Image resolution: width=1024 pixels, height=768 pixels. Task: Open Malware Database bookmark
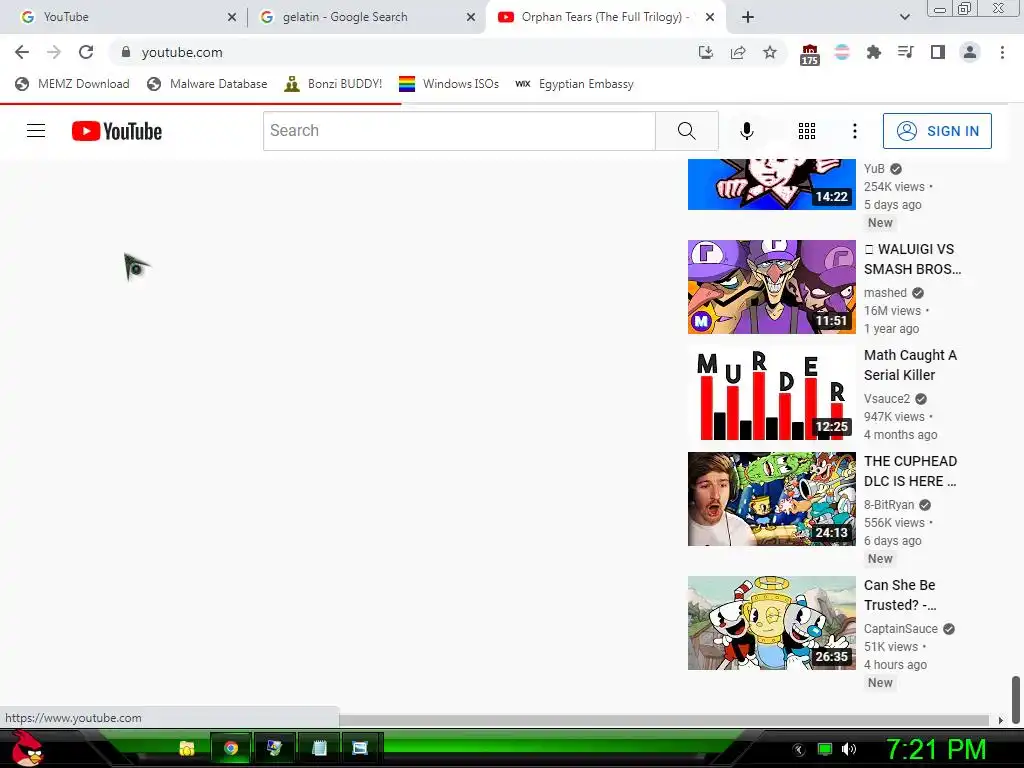[208, 84]
